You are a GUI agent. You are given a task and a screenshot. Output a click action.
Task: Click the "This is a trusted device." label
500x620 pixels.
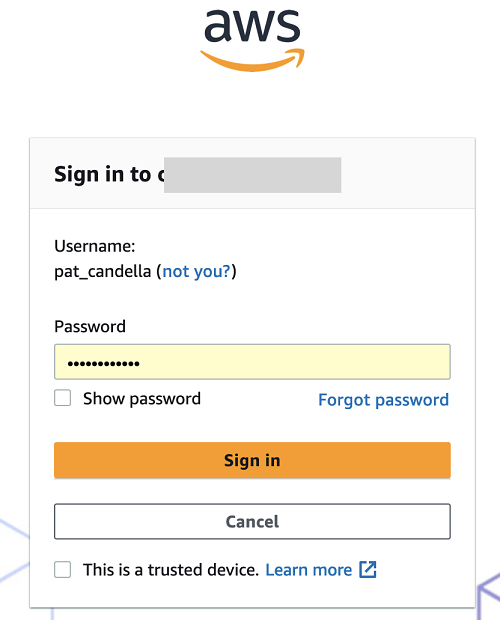171,570
